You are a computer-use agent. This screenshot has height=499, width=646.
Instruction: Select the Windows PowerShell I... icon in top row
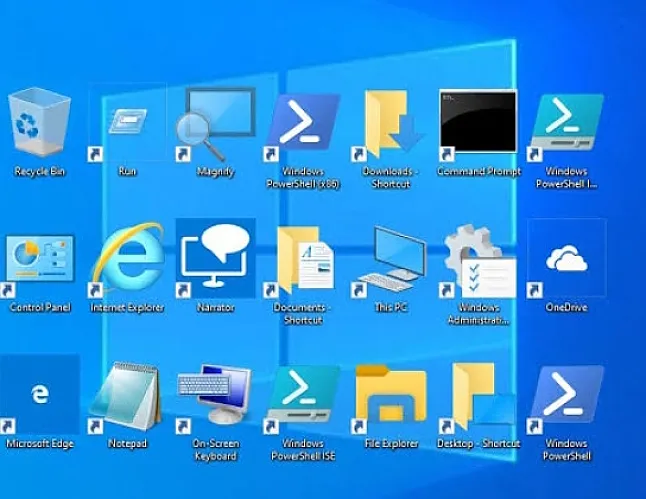[x=566, y=126]
